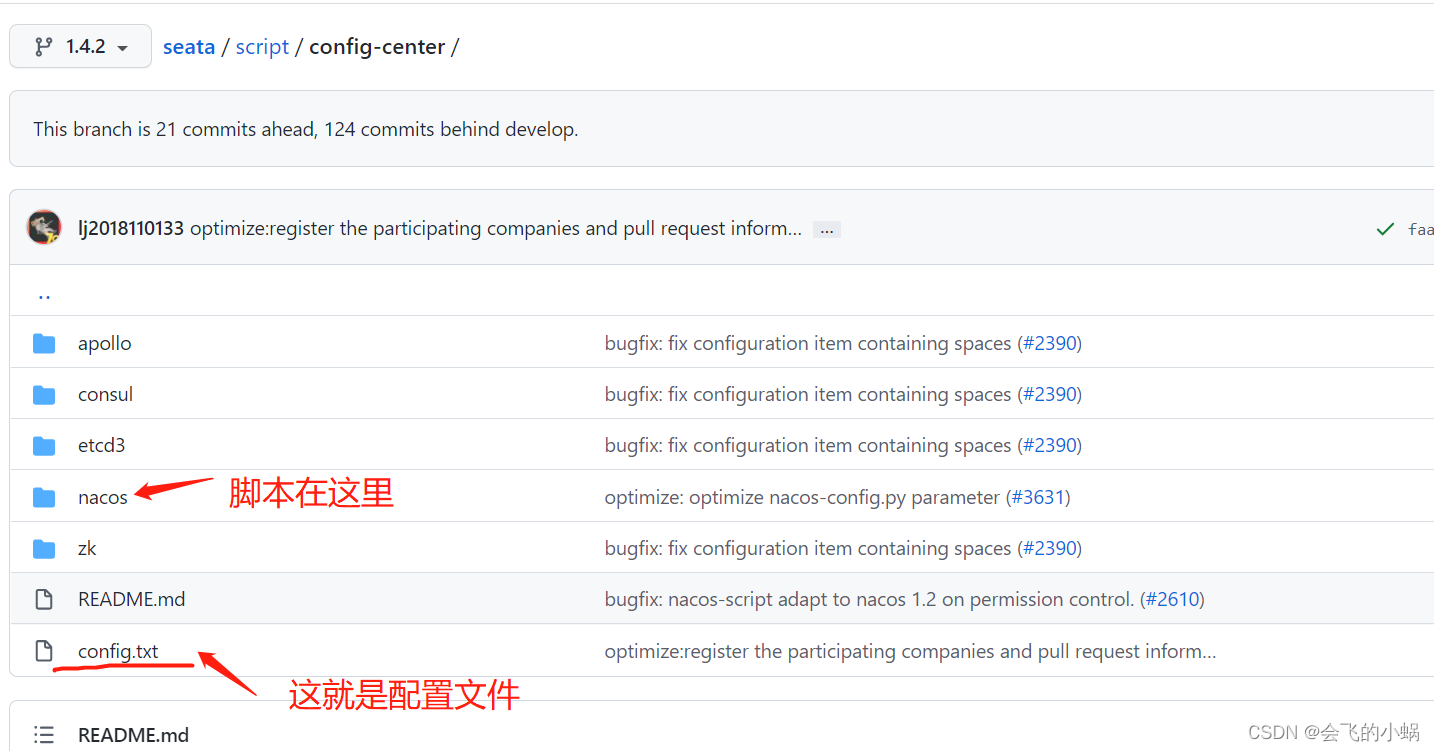The height and width of the screenshot is (751, 1434).
Task: Open lj2018110133 user avatar
Action: click(x=44, y=228)
